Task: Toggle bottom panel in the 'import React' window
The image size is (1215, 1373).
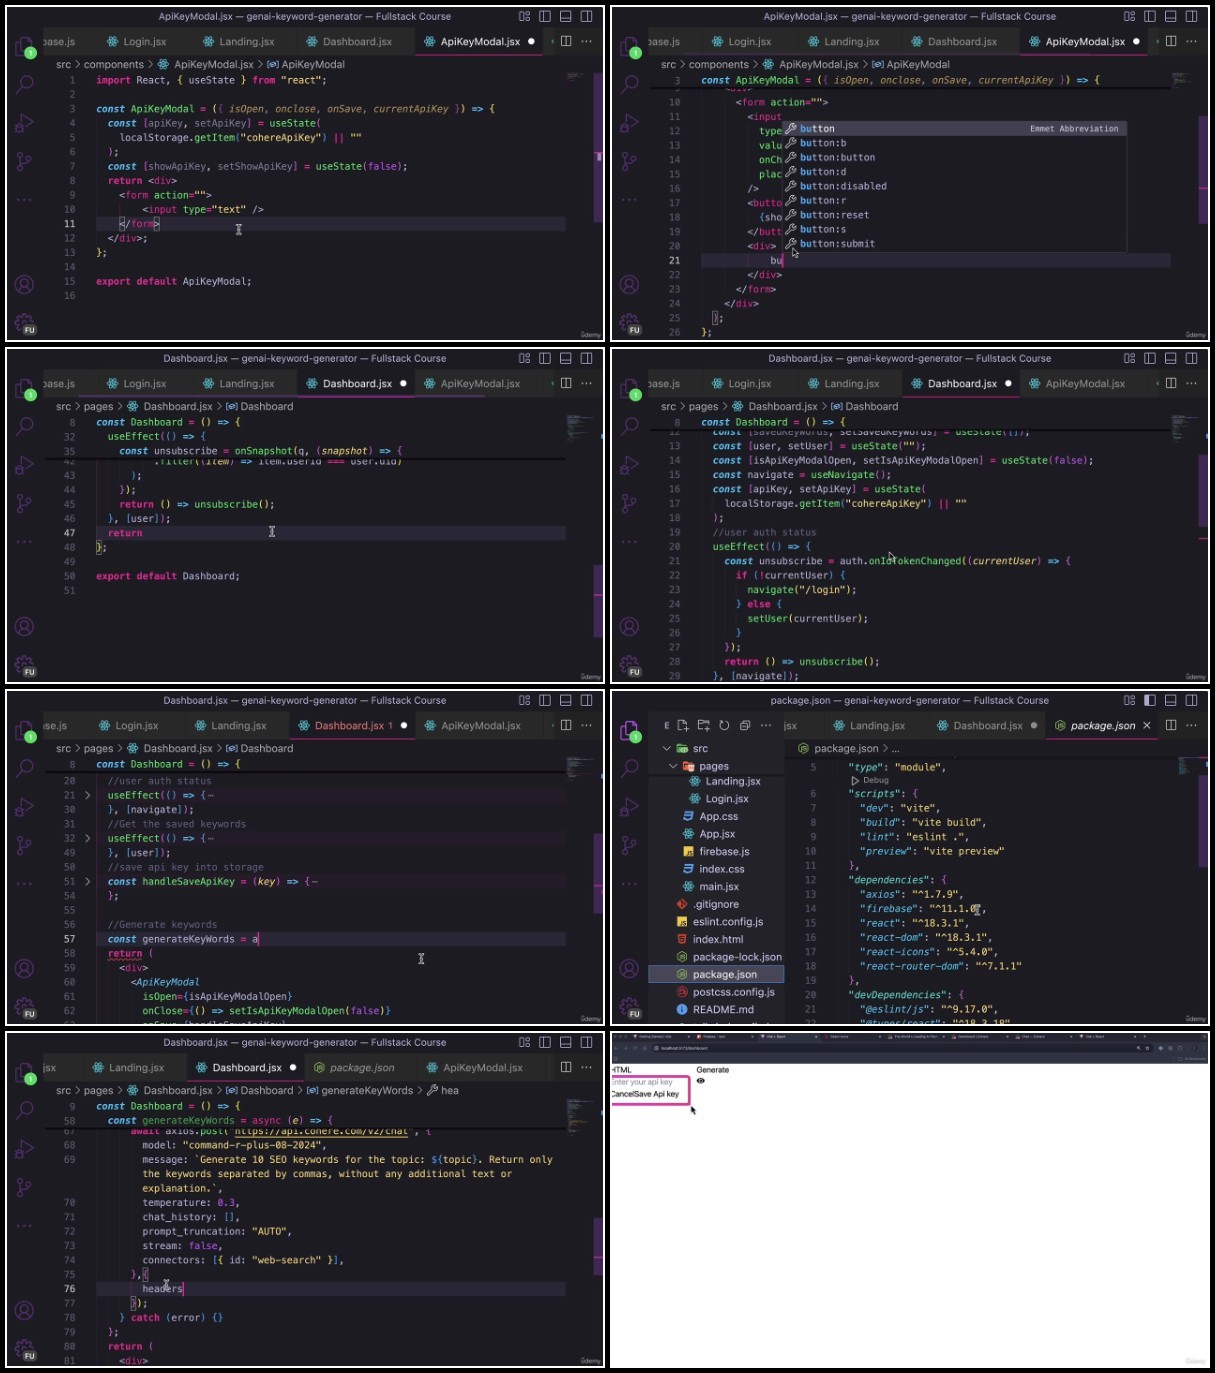Action: [x=566, y=16]
